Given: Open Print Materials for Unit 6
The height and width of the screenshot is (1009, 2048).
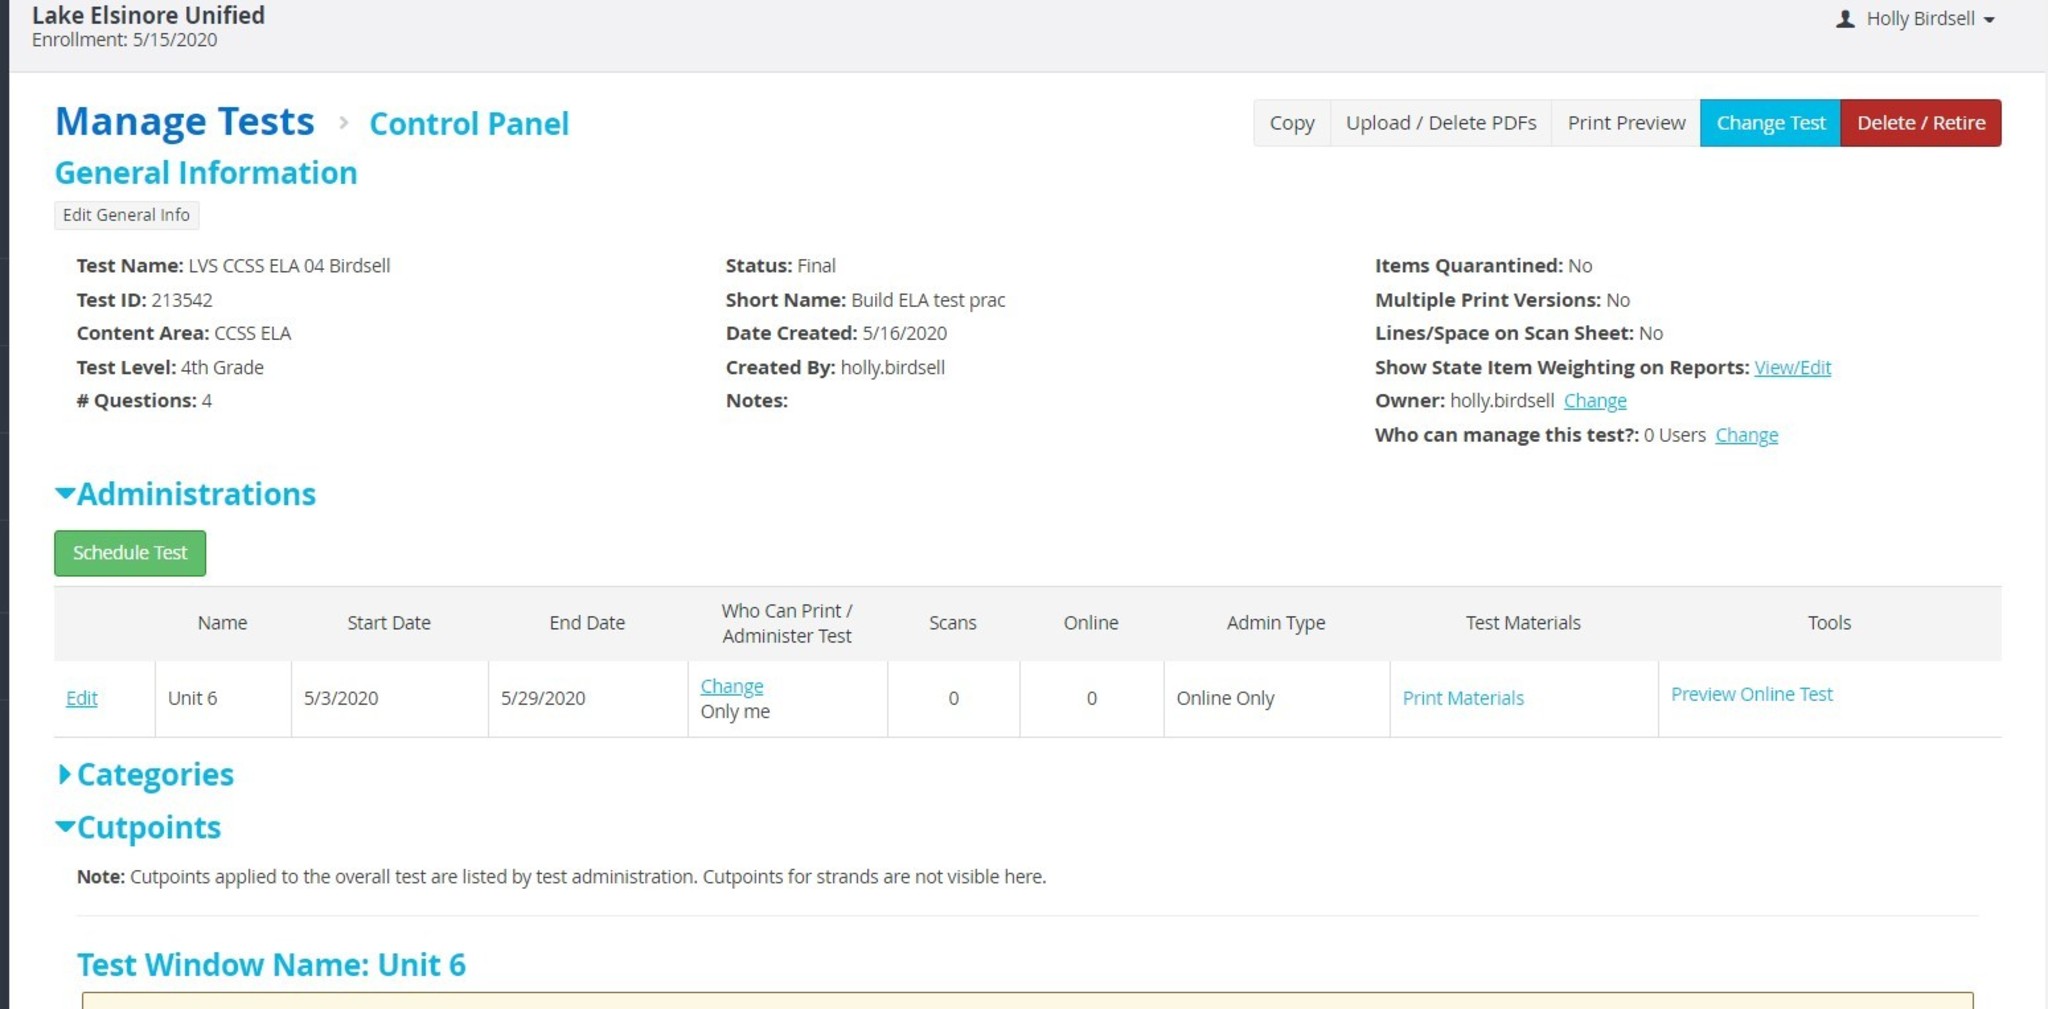Looking at the screenshot, I should point(1462,698).
